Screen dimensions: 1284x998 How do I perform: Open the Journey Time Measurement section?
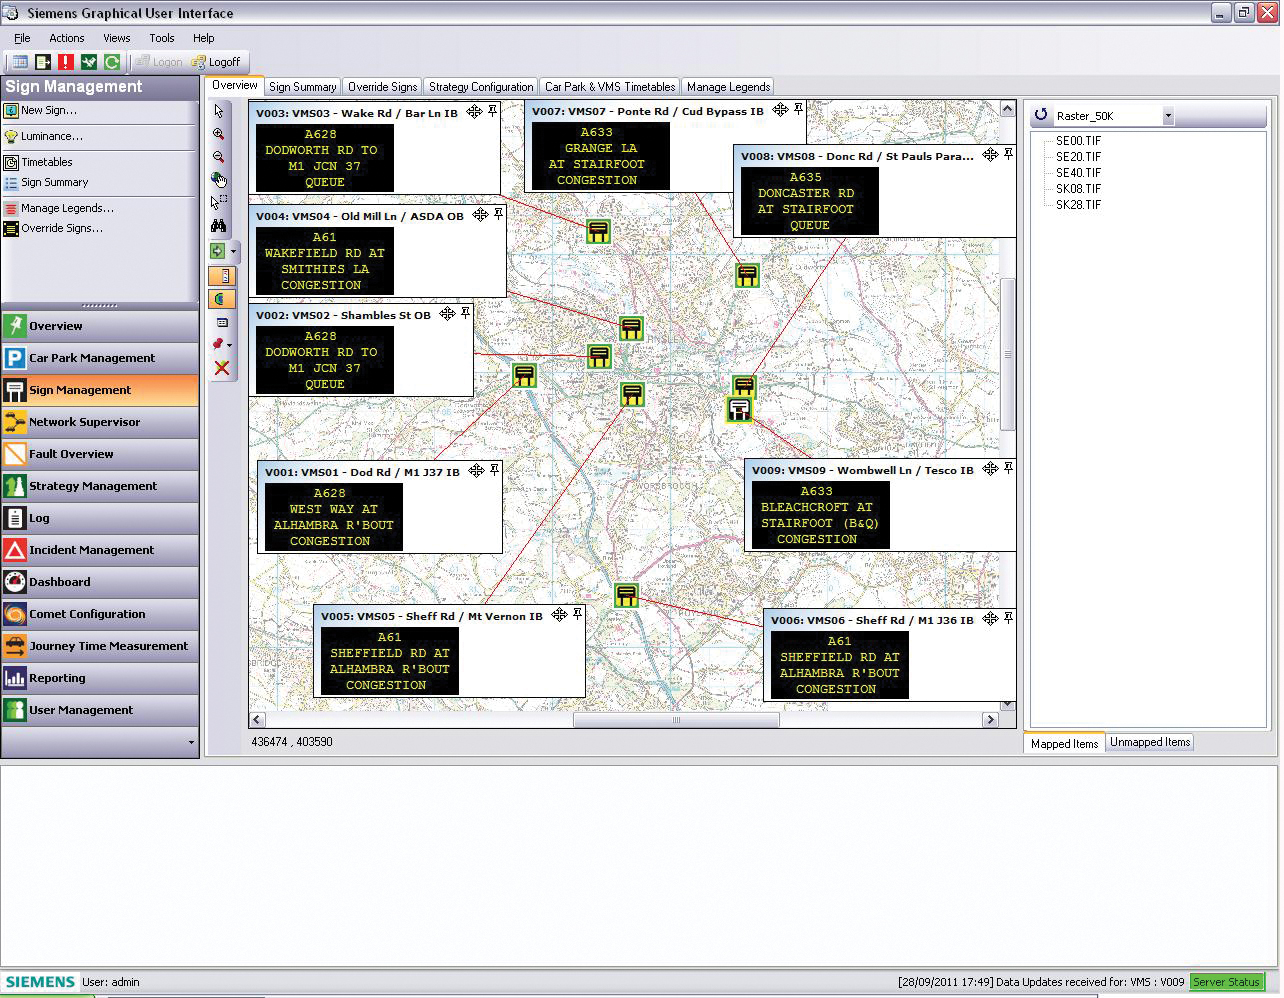(100, 646)
